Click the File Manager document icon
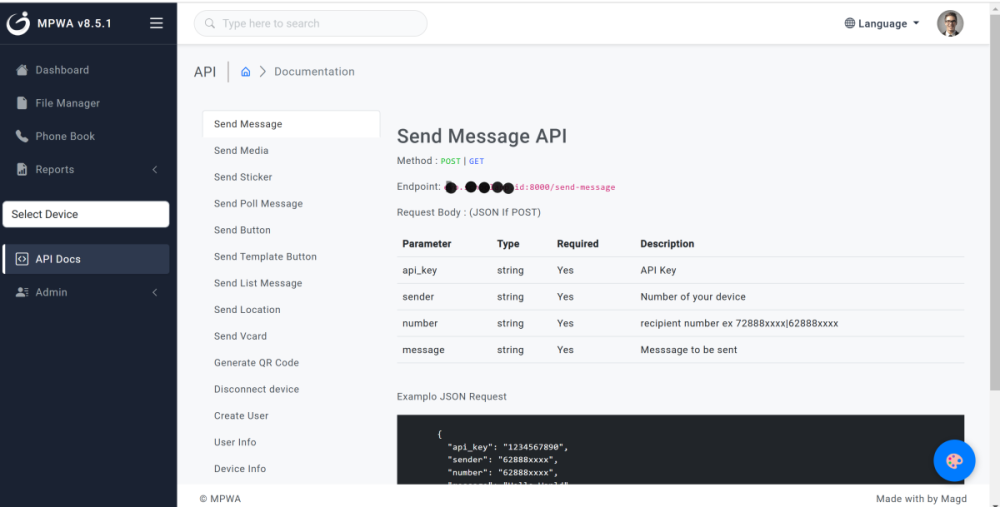 coord(22,103)
